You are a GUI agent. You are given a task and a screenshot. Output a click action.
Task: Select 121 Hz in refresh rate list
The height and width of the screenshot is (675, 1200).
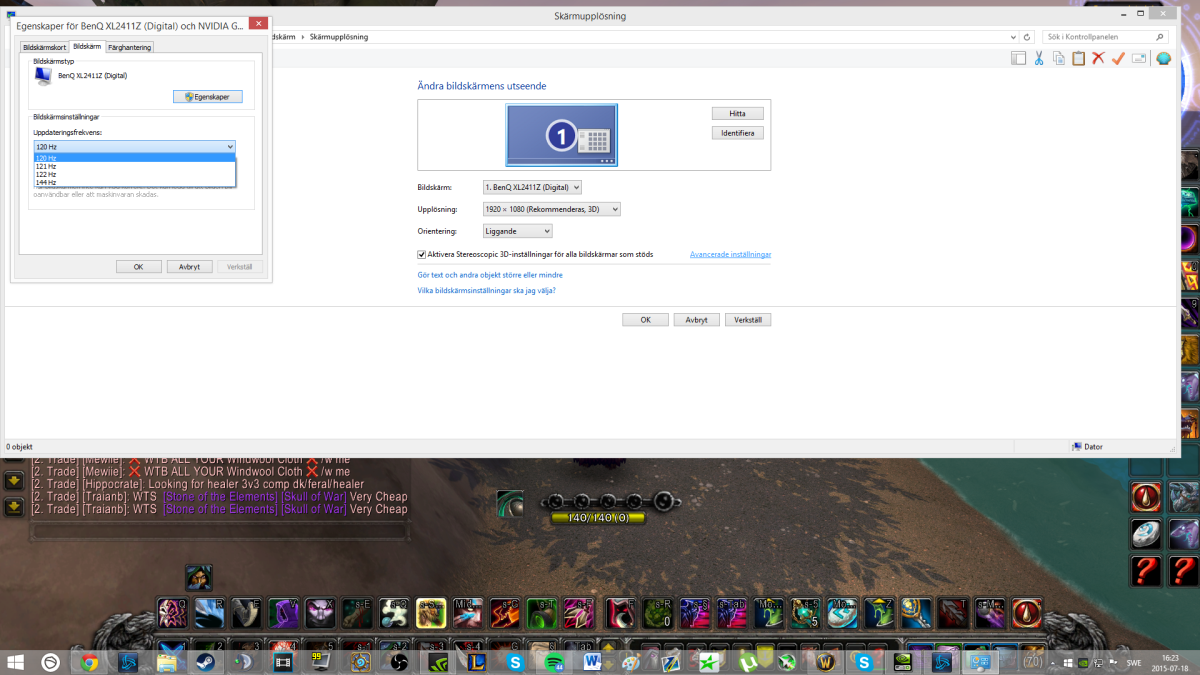[135, 166]
